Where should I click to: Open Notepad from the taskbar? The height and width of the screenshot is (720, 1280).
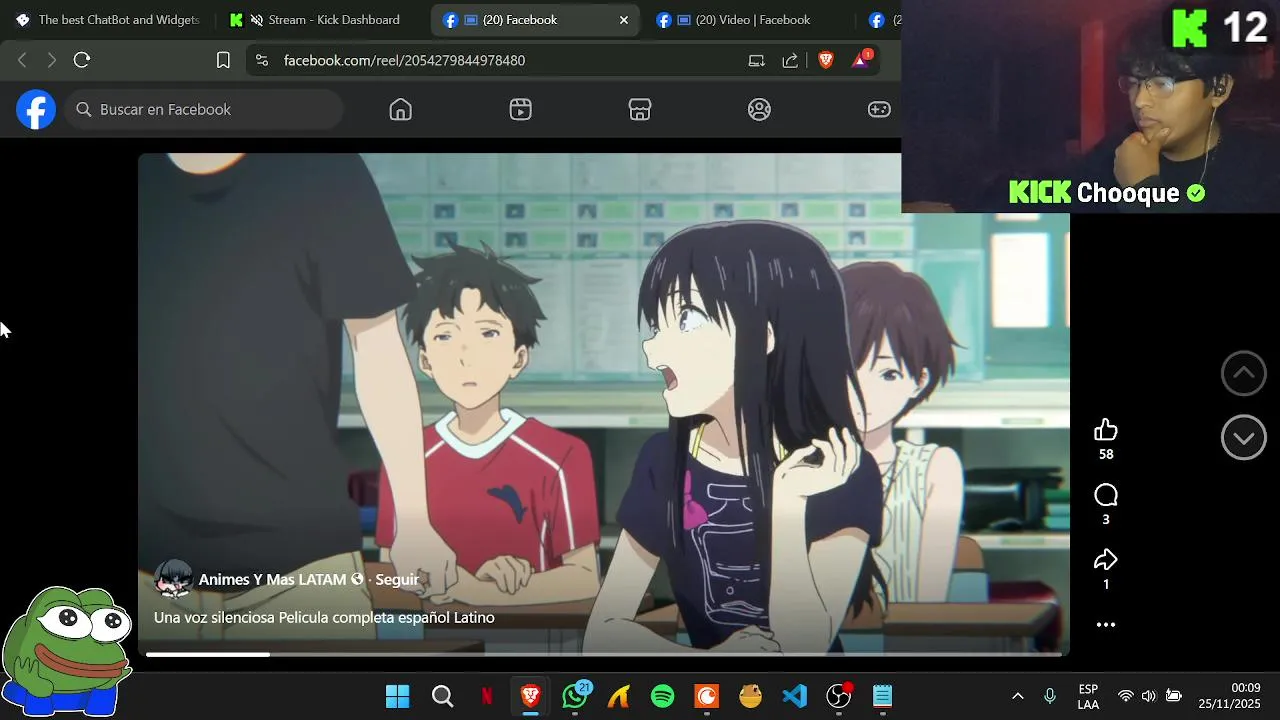click(882, 696)
